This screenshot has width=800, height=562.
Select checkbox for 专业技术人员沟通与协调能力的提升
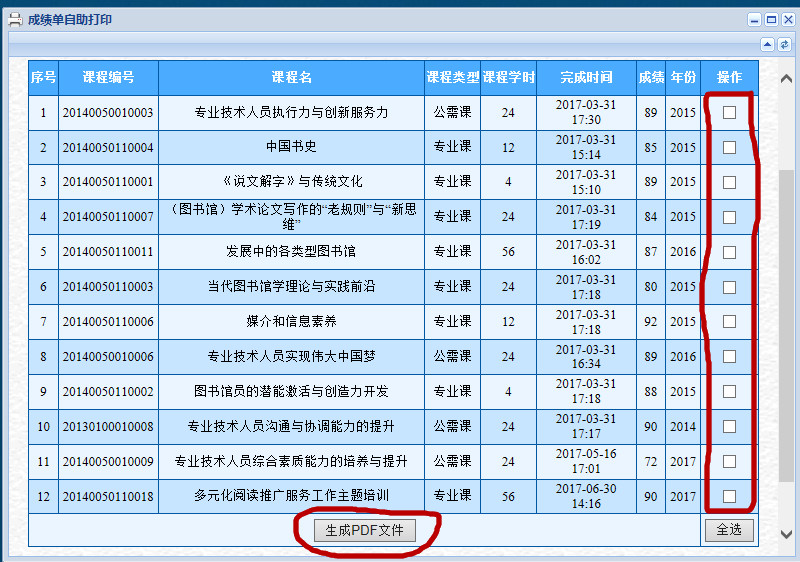[x=730, y=426]
